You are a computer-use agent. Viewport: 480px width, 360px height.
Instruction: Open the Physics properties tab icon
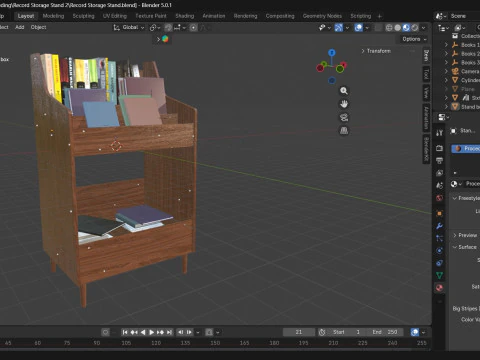[x=439, y=251]
